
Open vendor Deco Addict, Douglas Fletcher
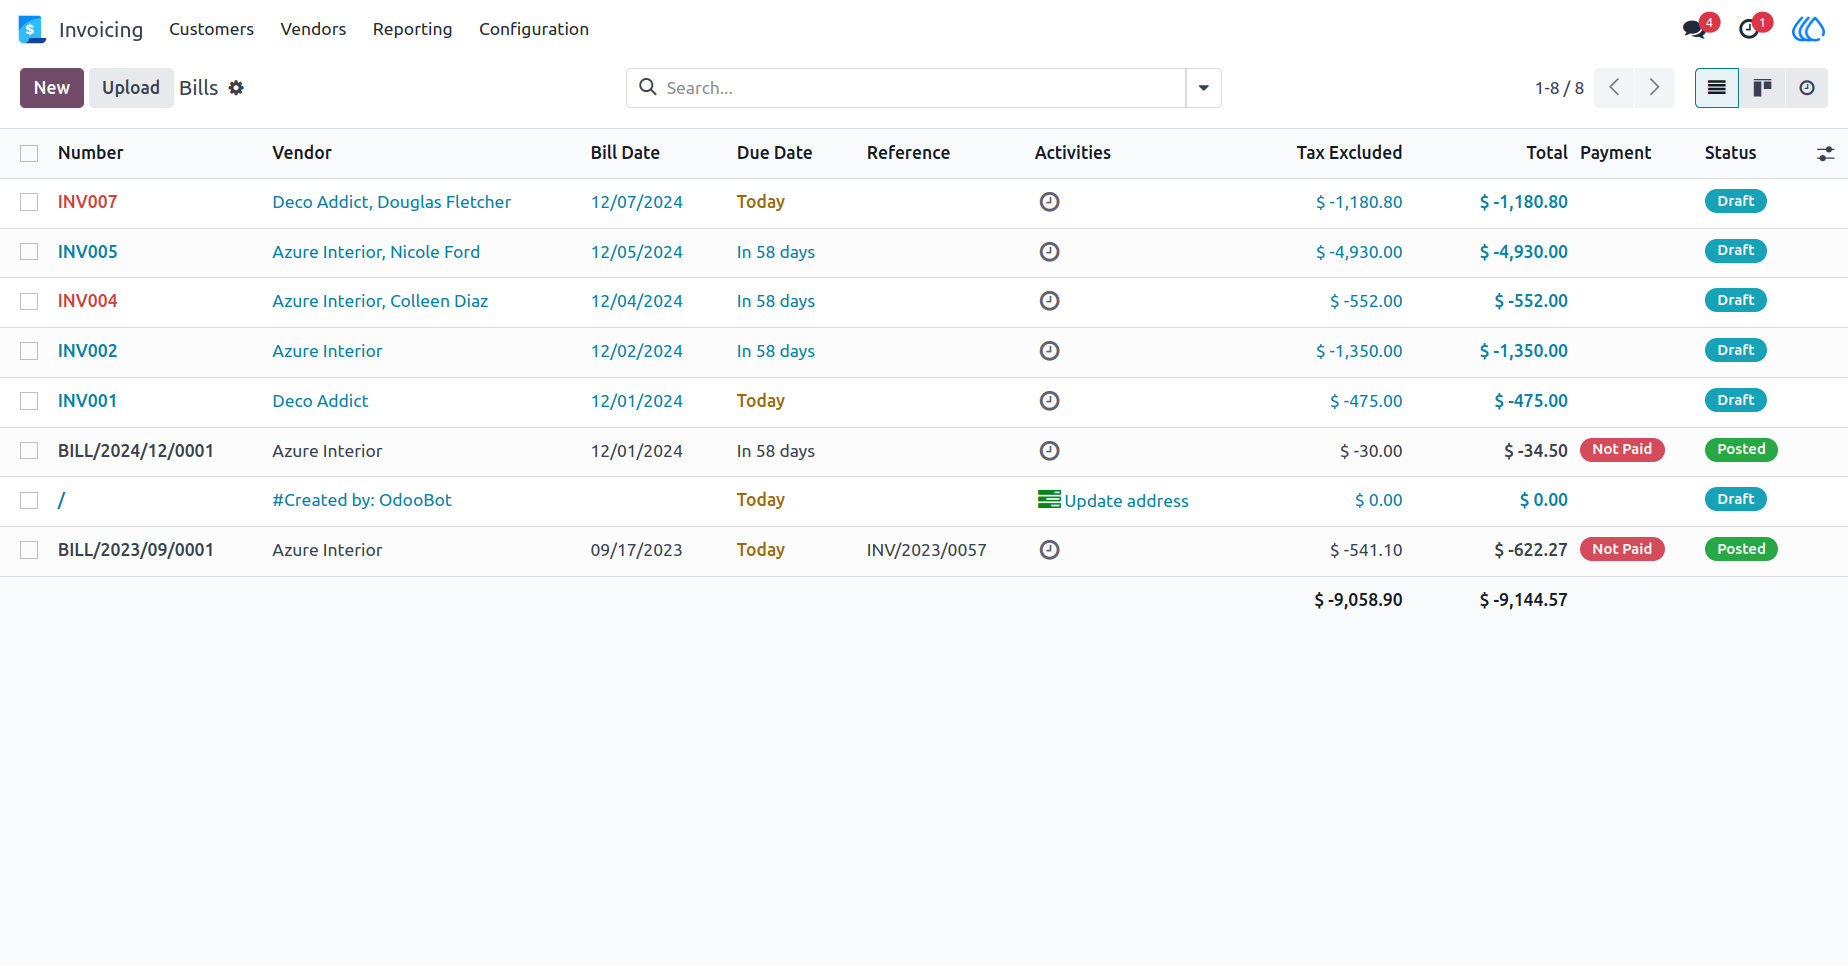[391, 202]
